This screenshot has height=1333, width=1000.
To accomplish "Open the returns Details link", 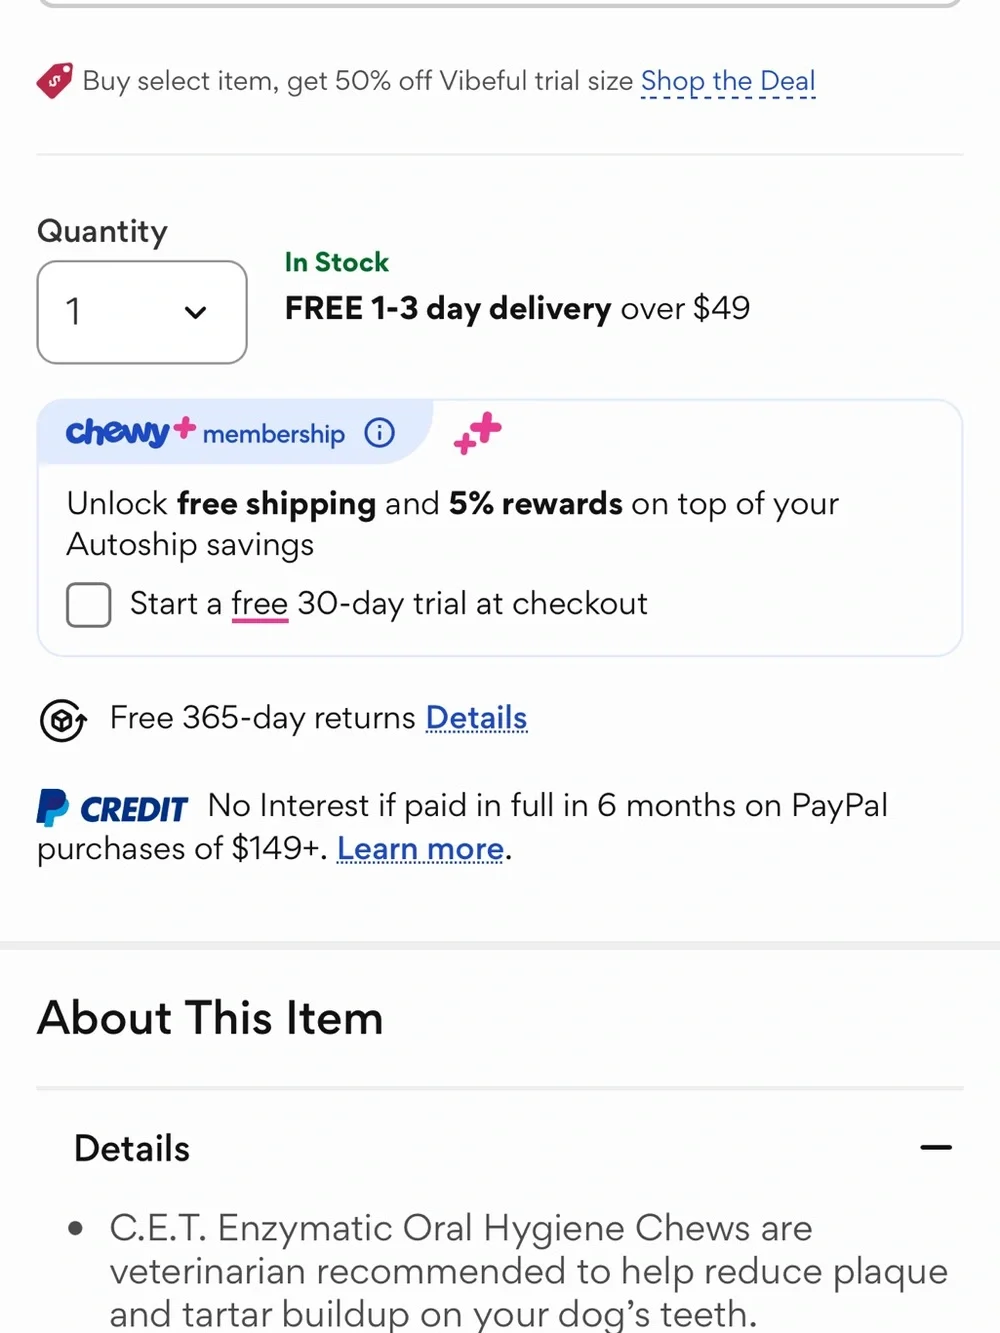I will (477, 718).
